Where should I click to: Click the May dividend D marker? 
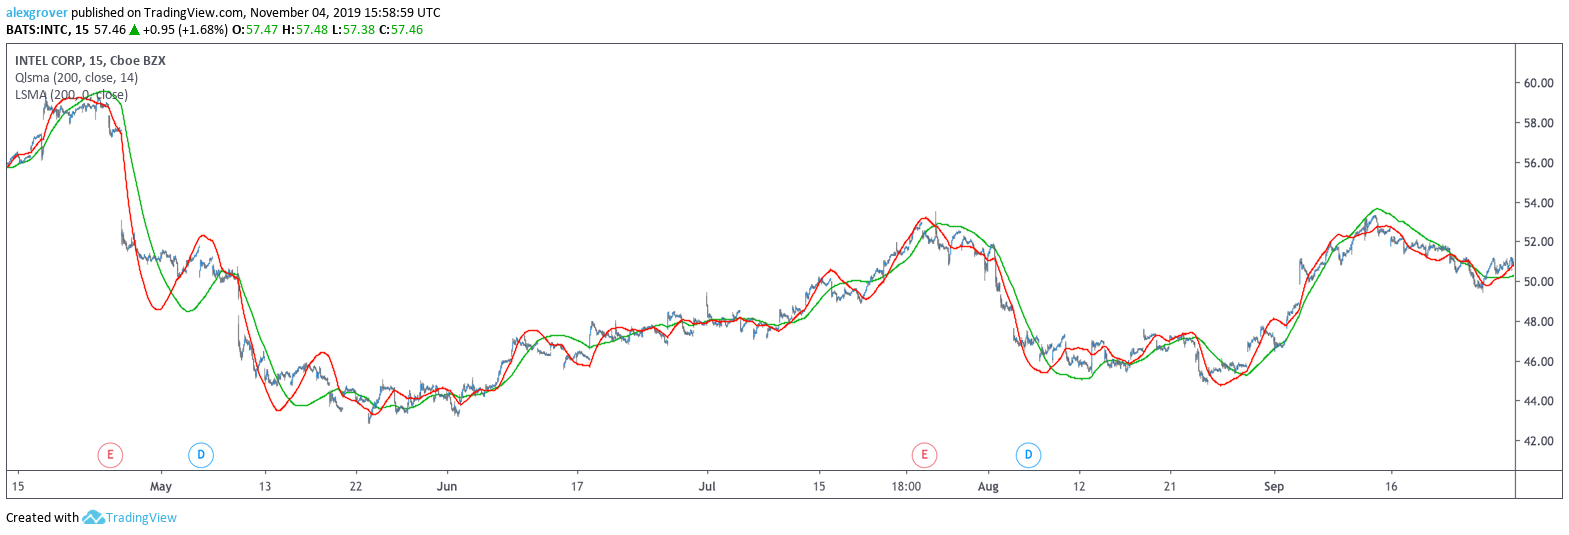(x=201, y=455)
